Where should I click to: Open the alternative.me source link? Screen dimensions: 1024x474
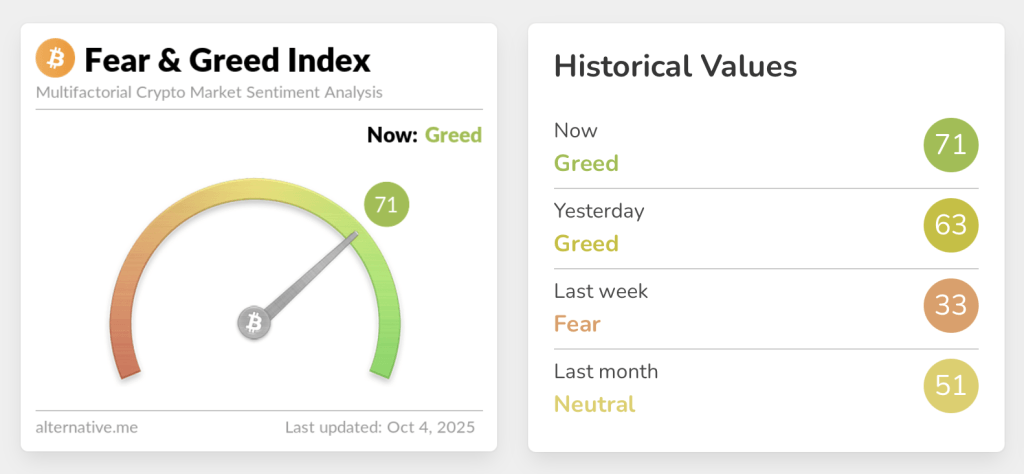[87, 427]
